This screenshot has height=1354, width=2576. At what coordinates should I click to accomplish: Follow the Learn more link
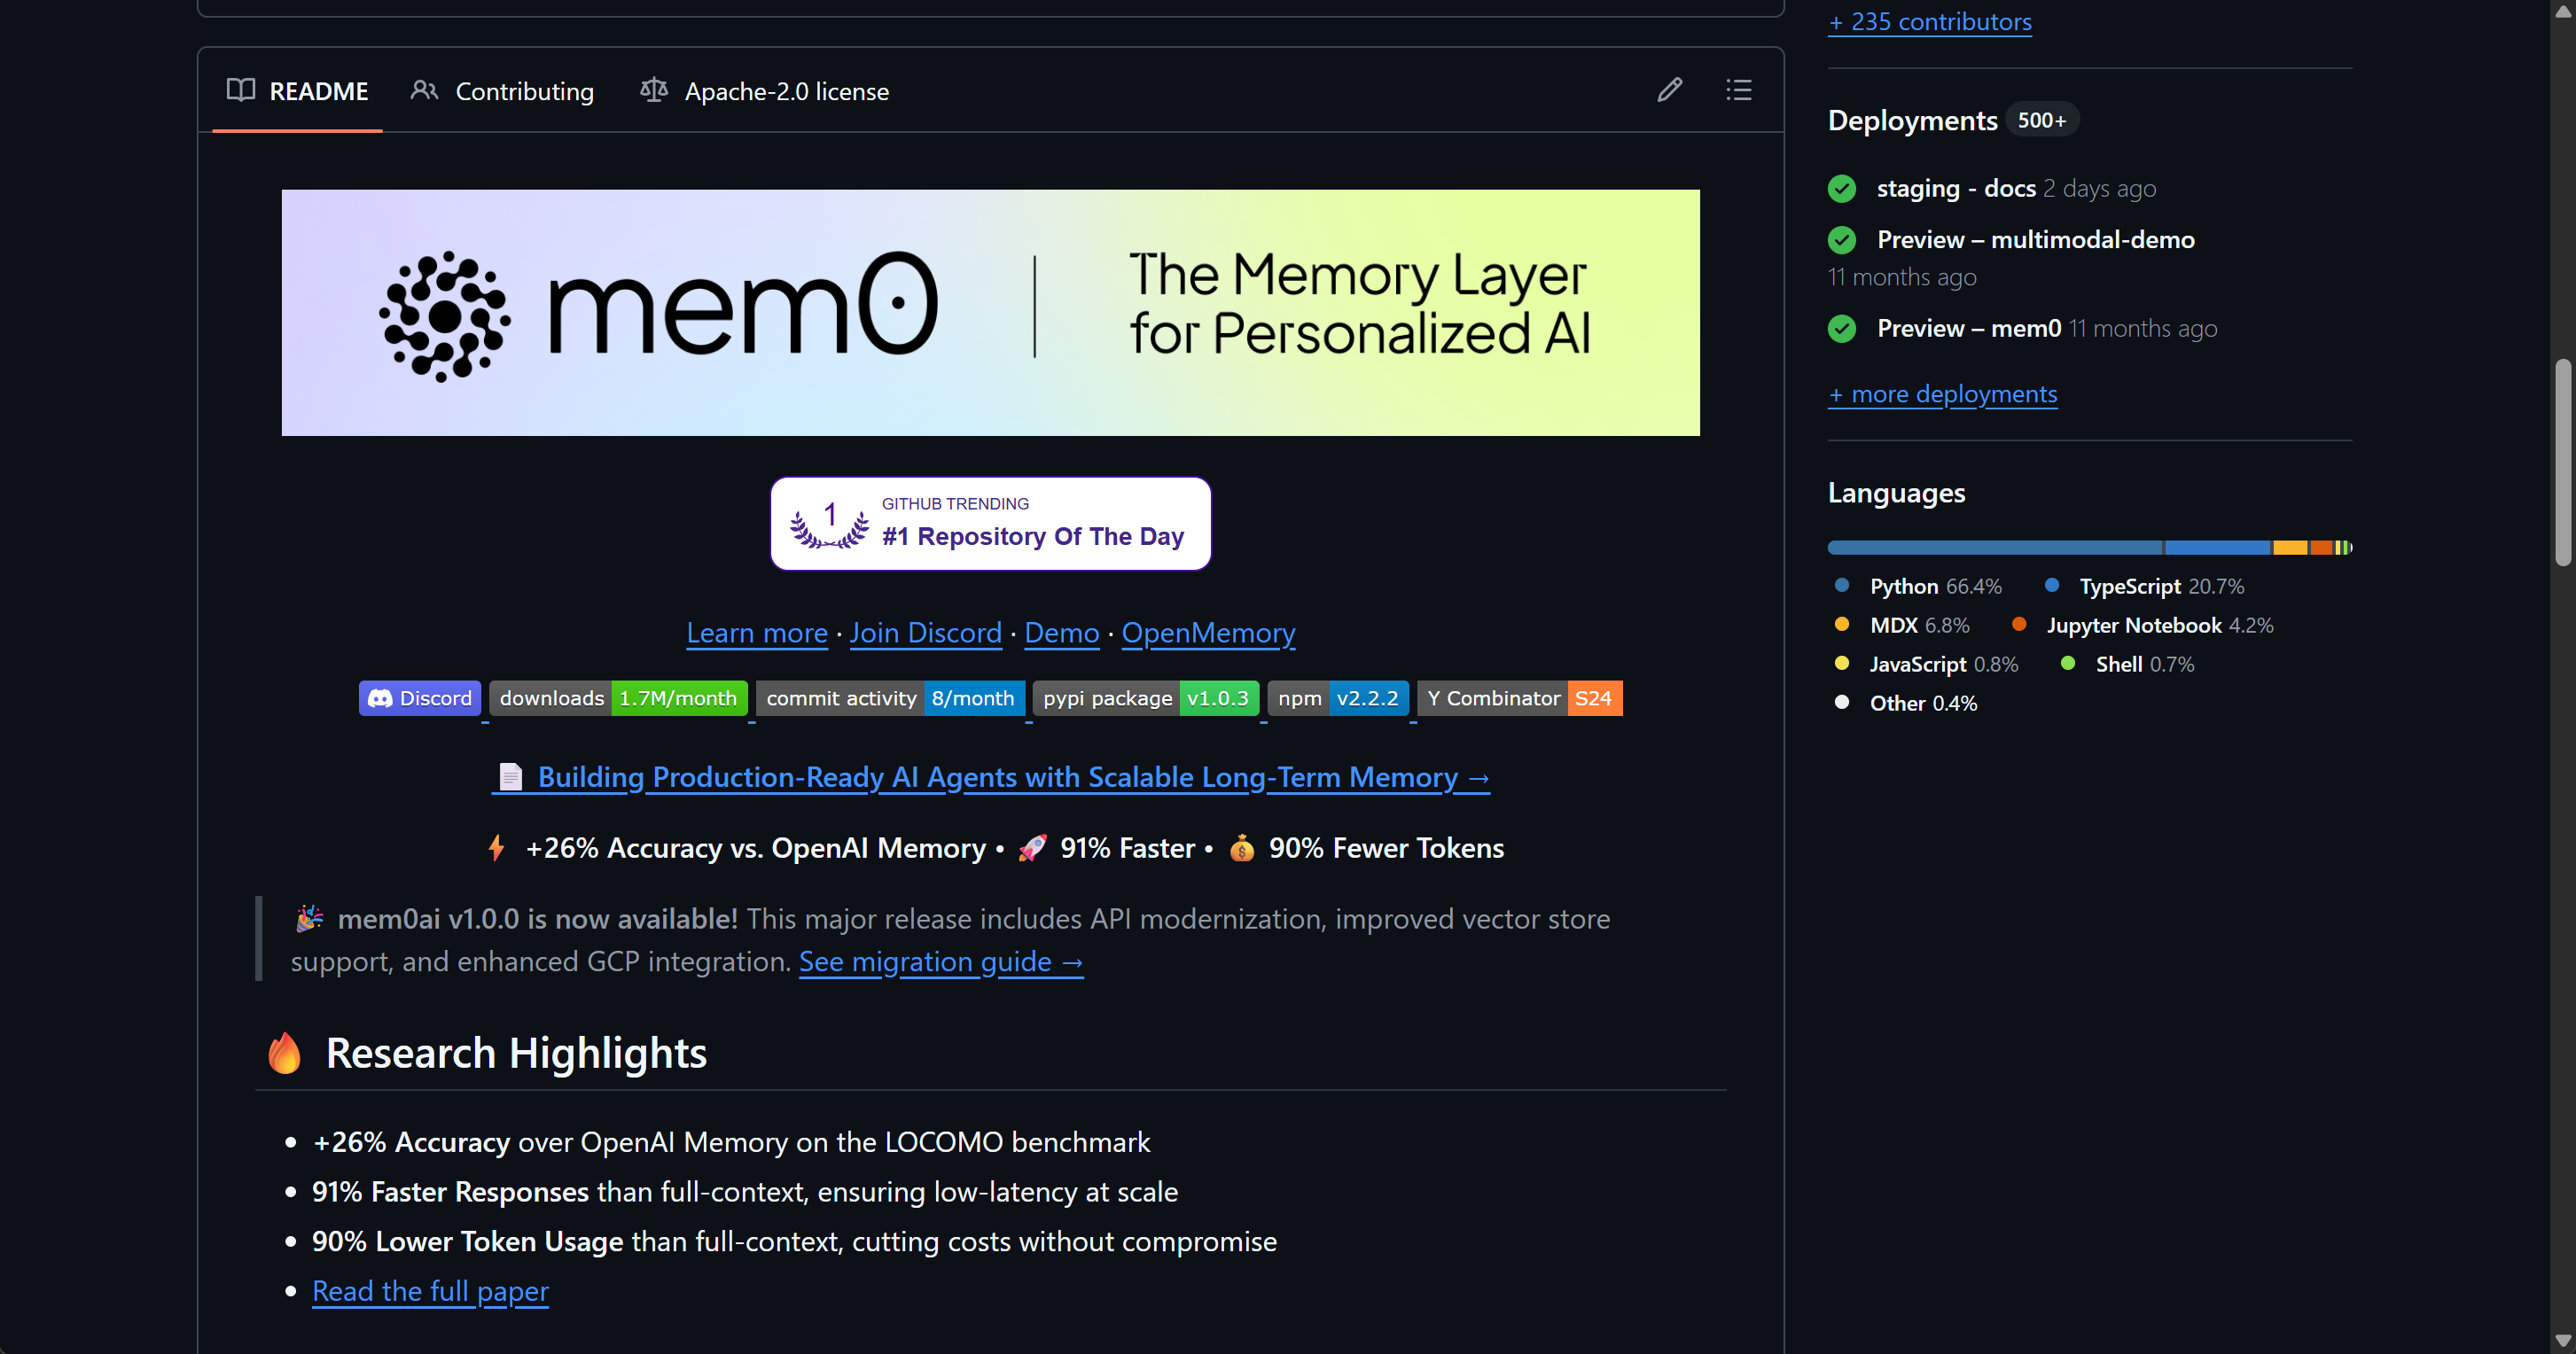tap(757, 633)
